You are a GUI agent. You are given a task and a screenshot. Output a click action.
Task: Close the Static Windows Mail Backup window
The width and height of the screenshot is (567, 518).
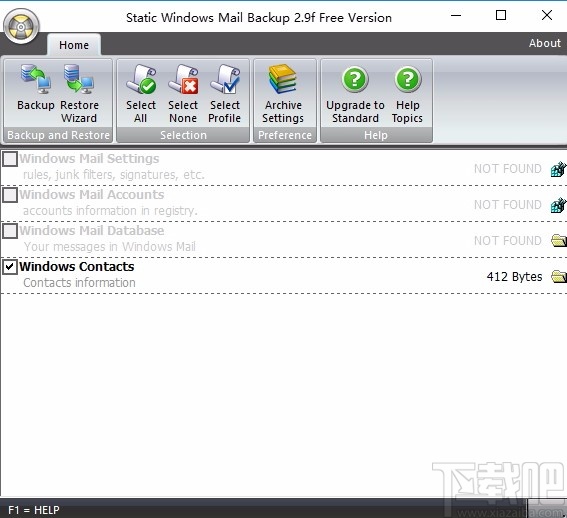(x=547, y=16)
